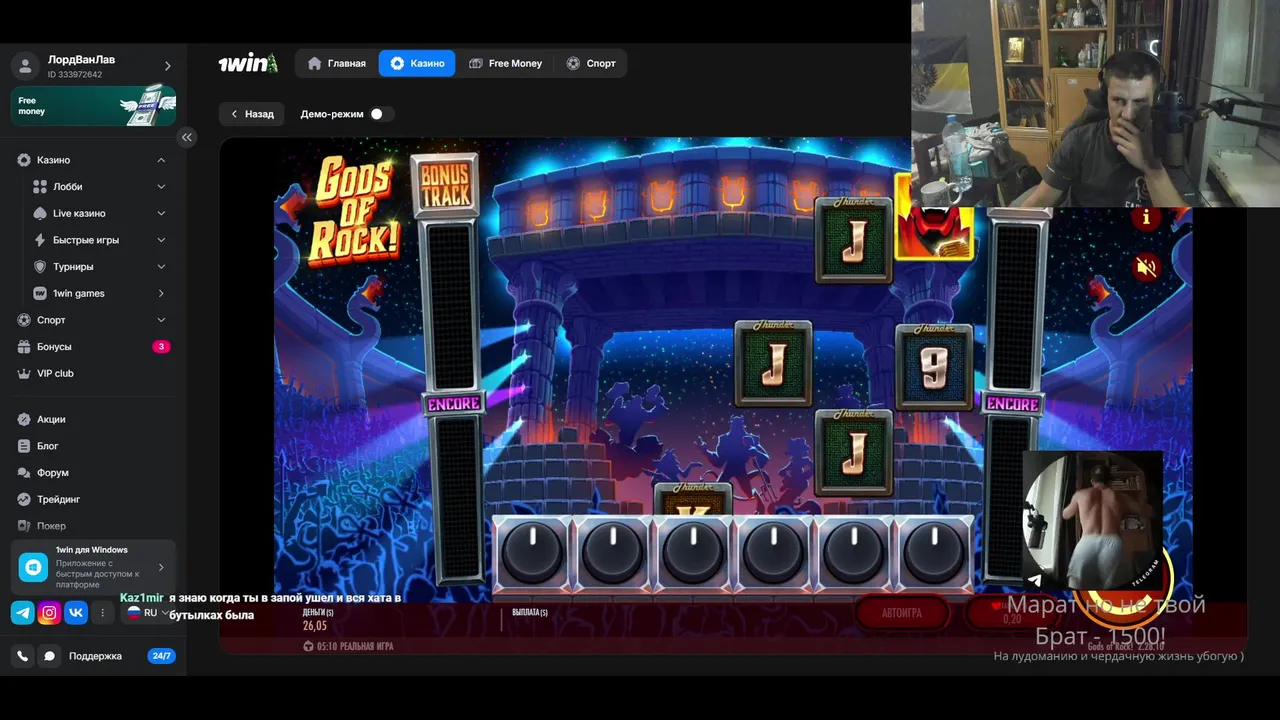Switch to the Спорт top tab
Image resolution: width=1280 pixels, height=720 pixels.
tap(591, 63)
